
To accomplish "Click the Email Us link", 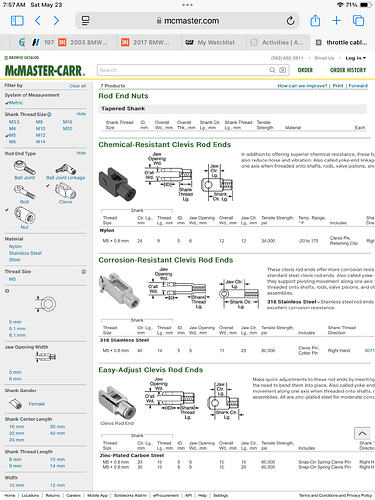I will pos(324,58).
